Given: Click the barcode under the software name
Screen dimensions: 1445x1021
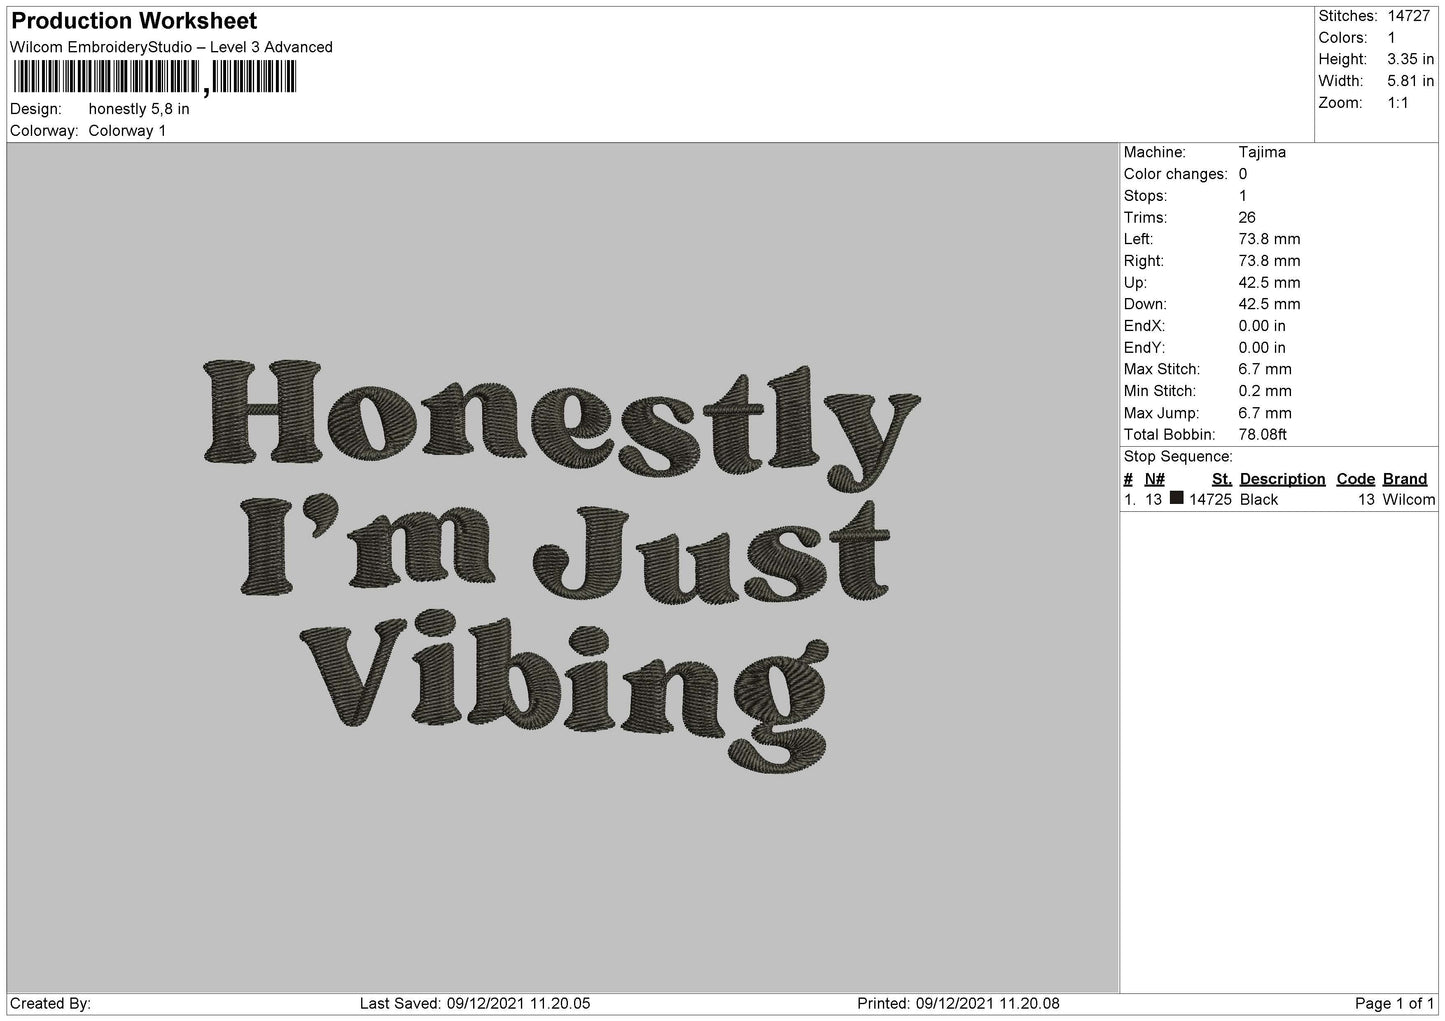Looking at the screenshot, I should tap(155, 77).
